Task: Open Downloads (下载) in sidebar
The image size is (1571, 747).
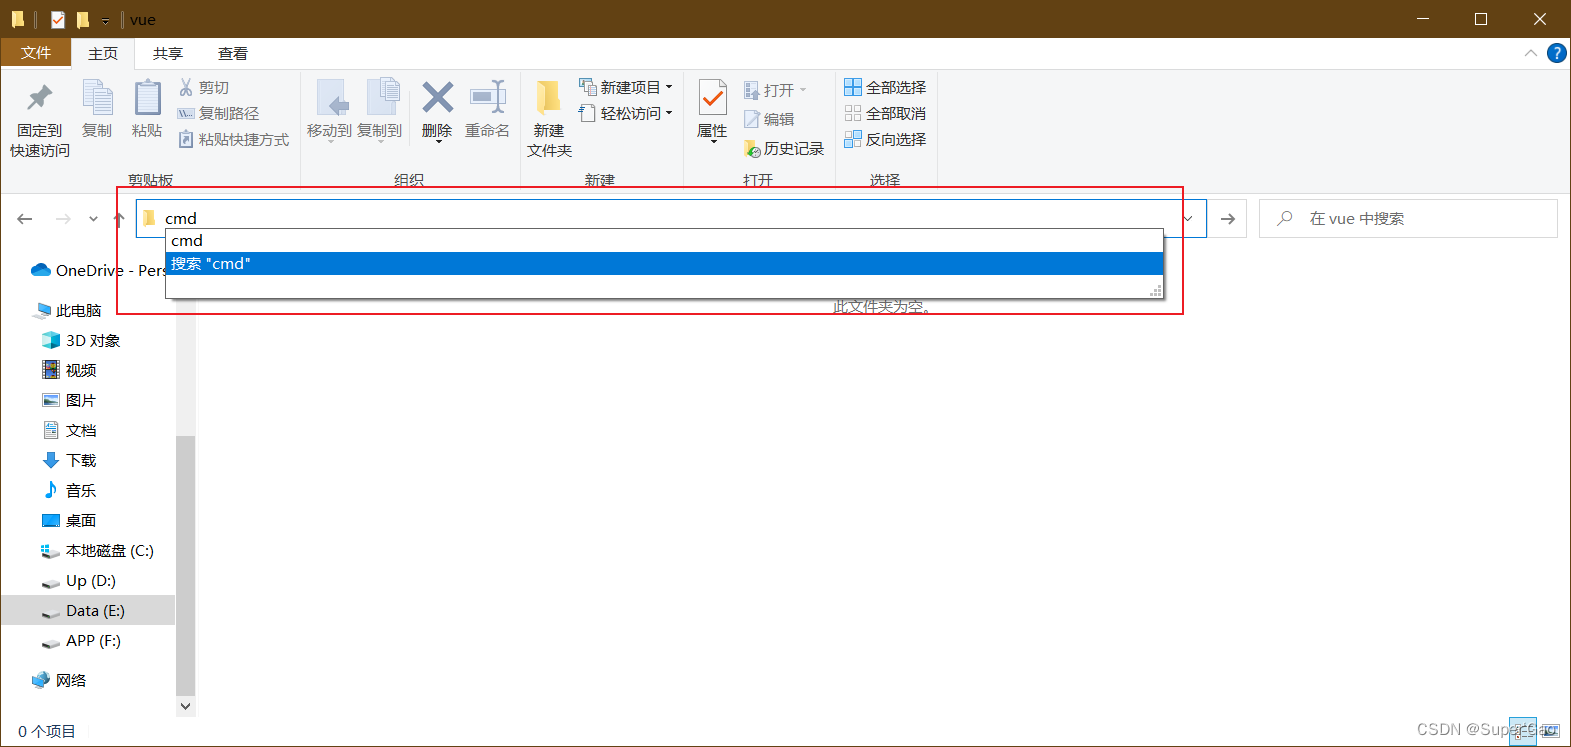Action: pos(70,461)
